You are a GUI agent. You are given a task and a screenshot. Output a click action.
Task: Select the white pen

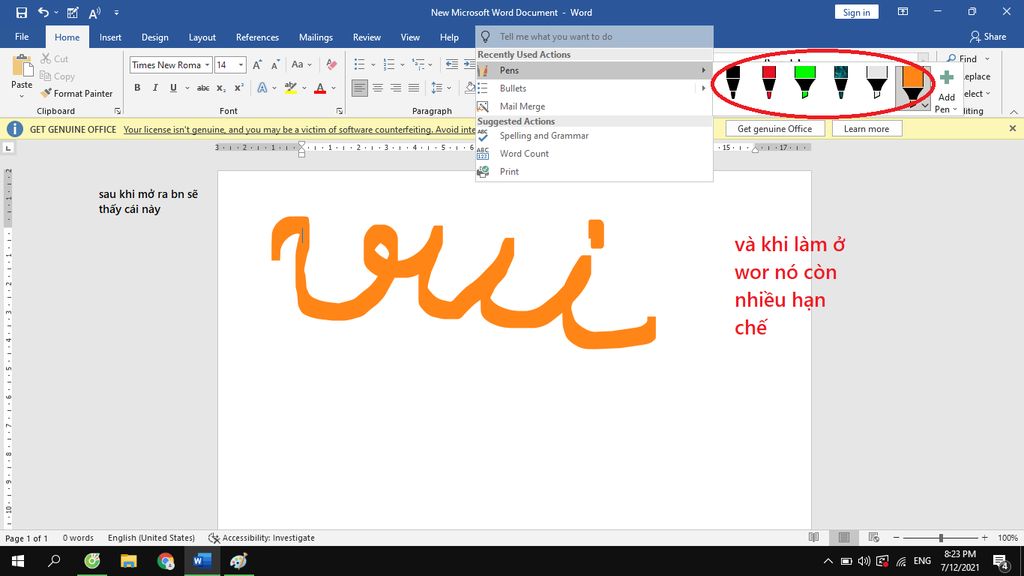[x=876, y=81]
